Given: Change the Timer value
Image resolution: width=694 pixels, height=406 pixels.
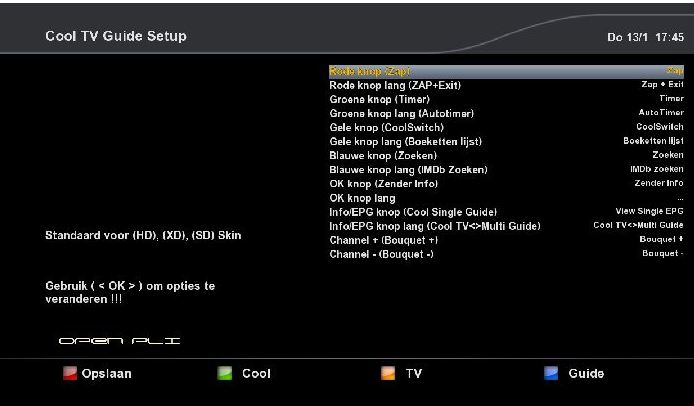Looking at the screenshot, I should tap(671, 98).
